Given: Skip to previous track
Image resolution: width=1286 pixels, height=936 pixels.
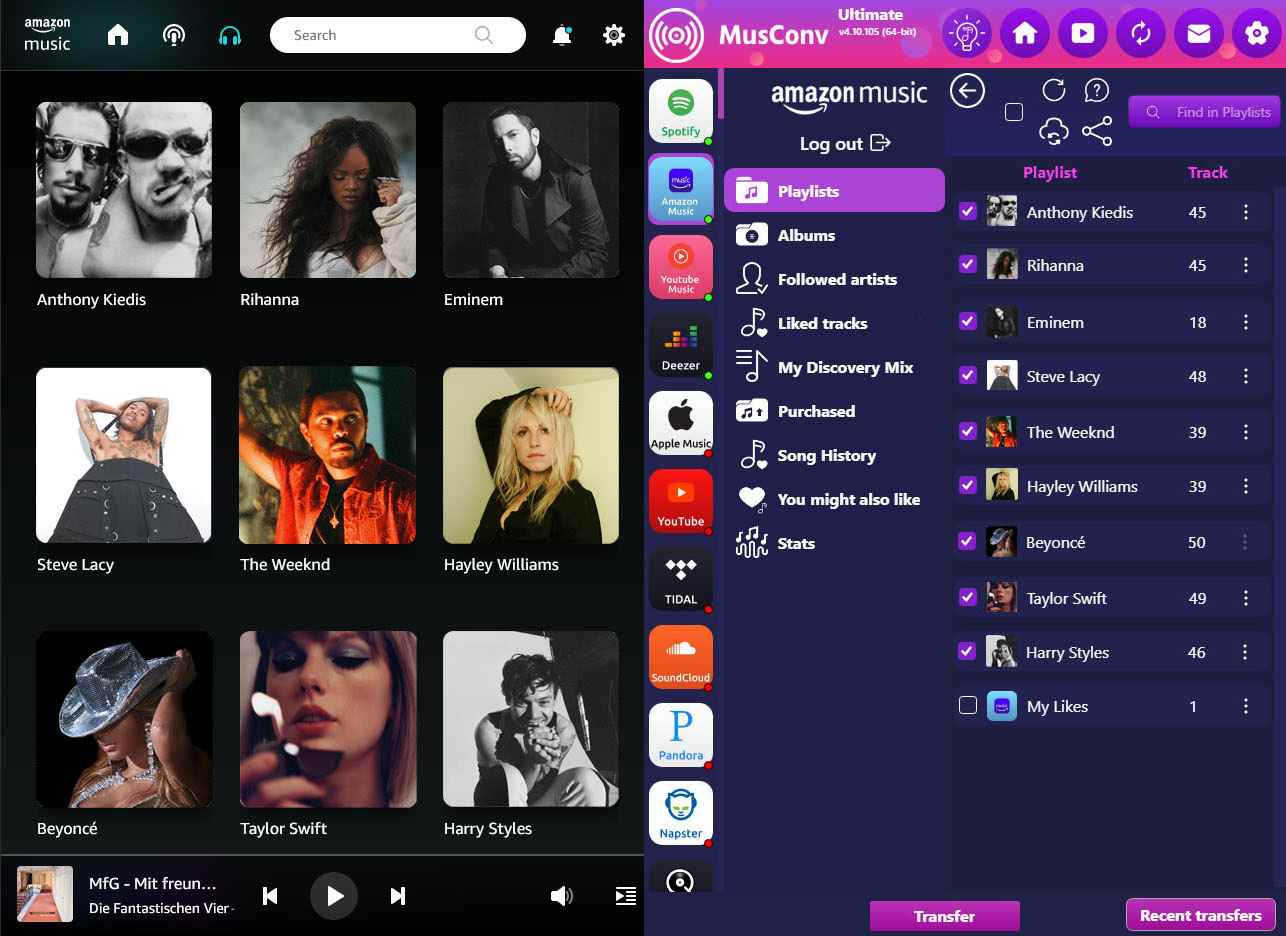Looking at the screenshot, I should point(270,896).
